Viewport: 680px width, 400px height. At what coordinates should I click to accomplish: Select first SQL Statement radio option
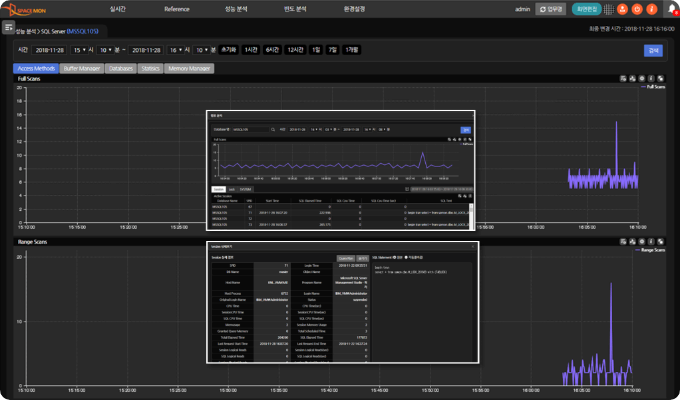coord(394,258)
